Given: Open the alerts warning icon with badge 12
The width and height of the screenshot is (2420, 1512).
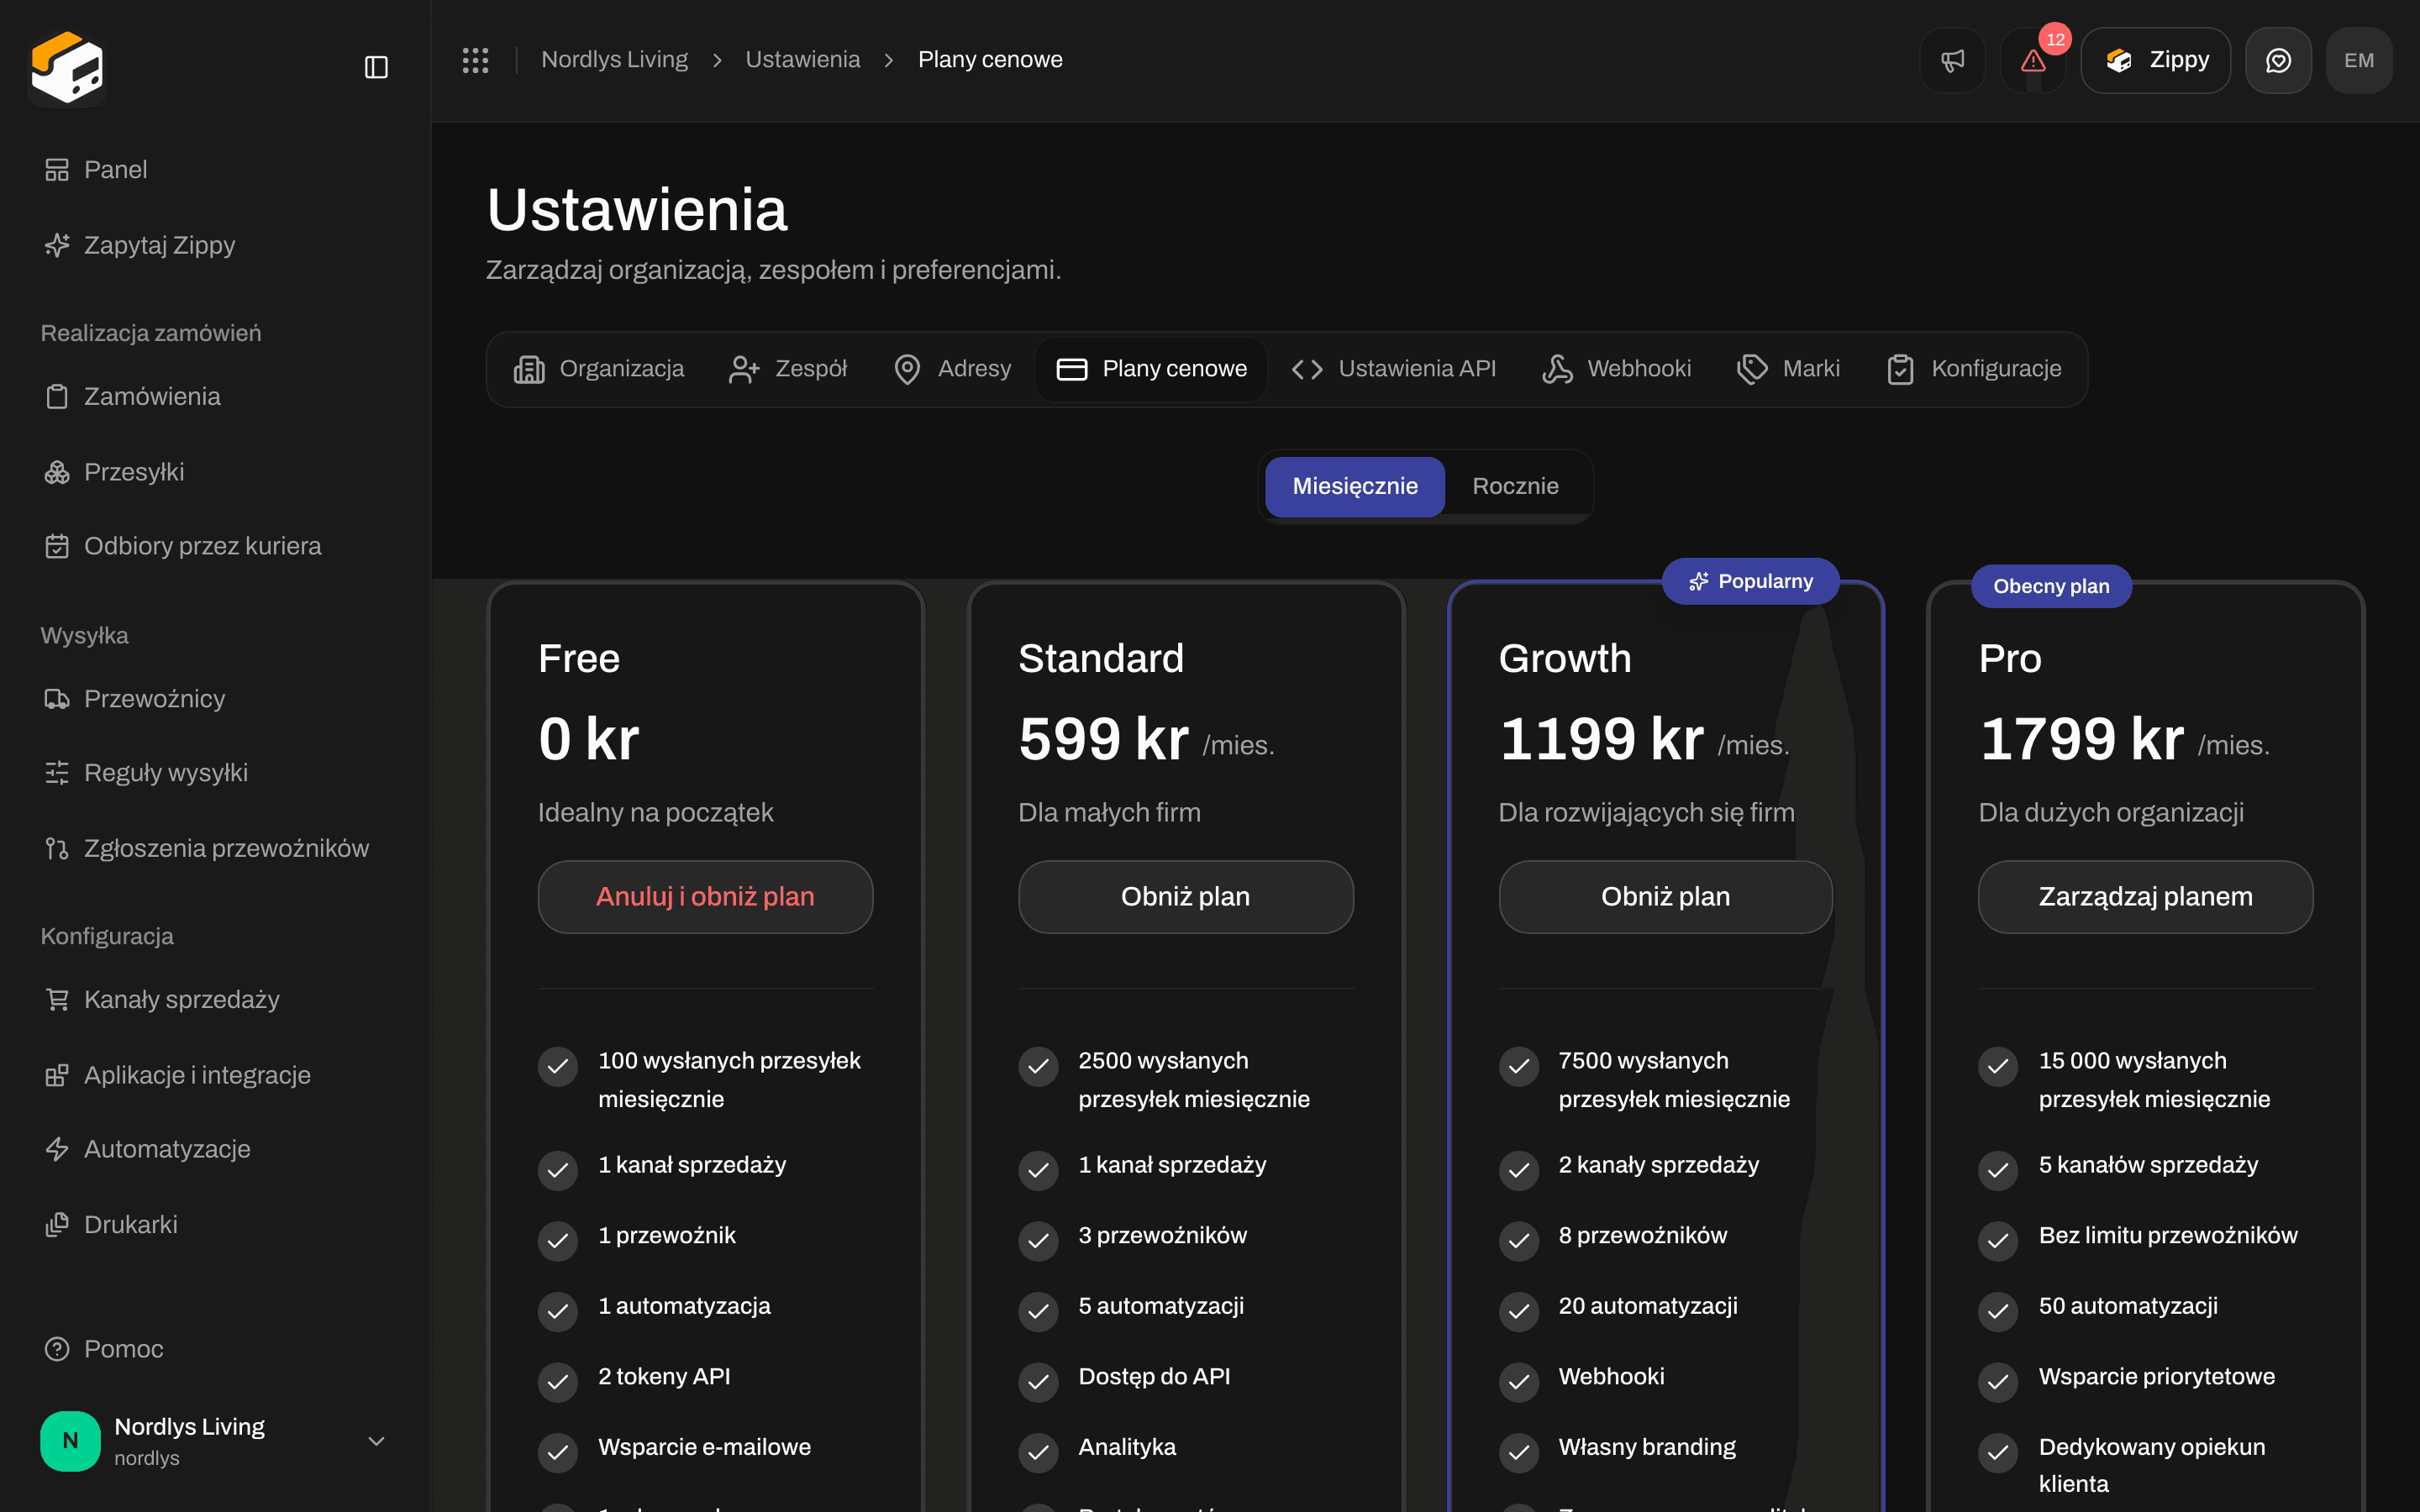Looking at the screenshot, I should [2033, 60].
